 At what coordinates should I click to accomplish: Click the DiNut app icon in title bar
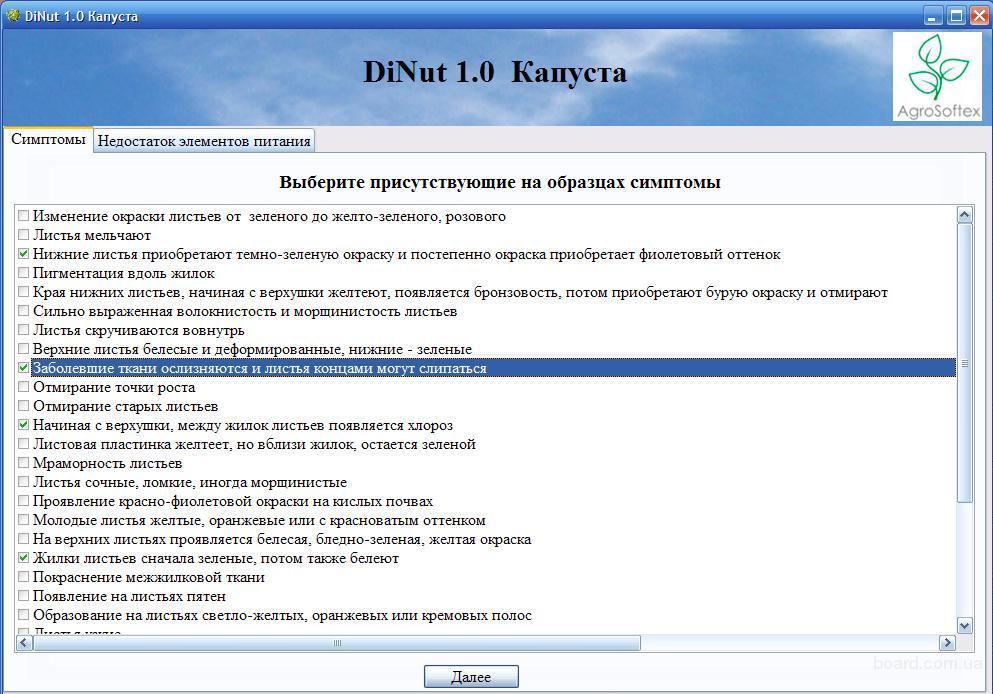coord(13,15)
